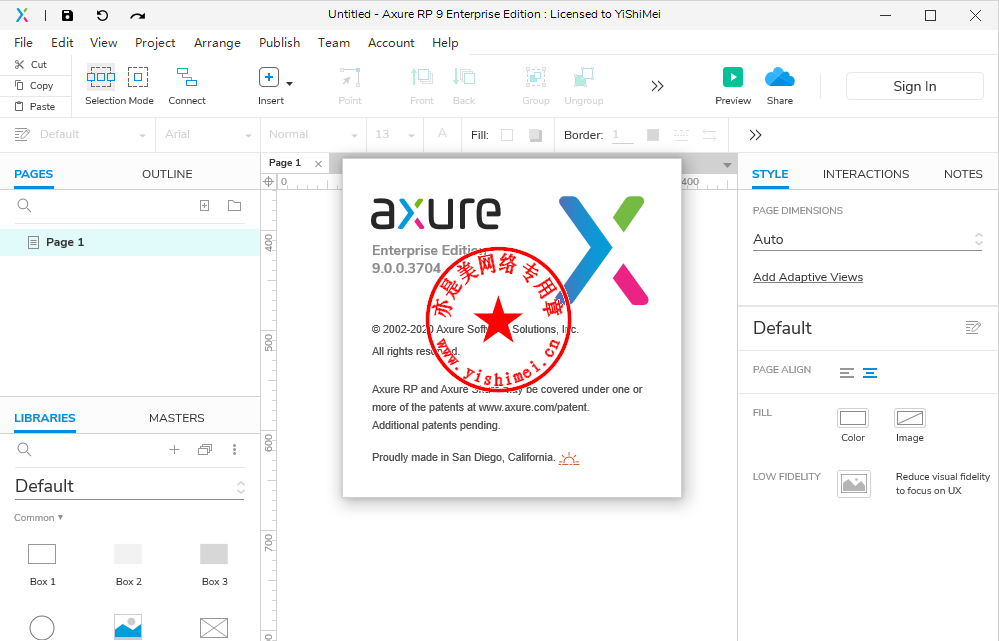Screen dimensions: 999x641
Task: Collapse the Common widgets section
Action: 39,517
